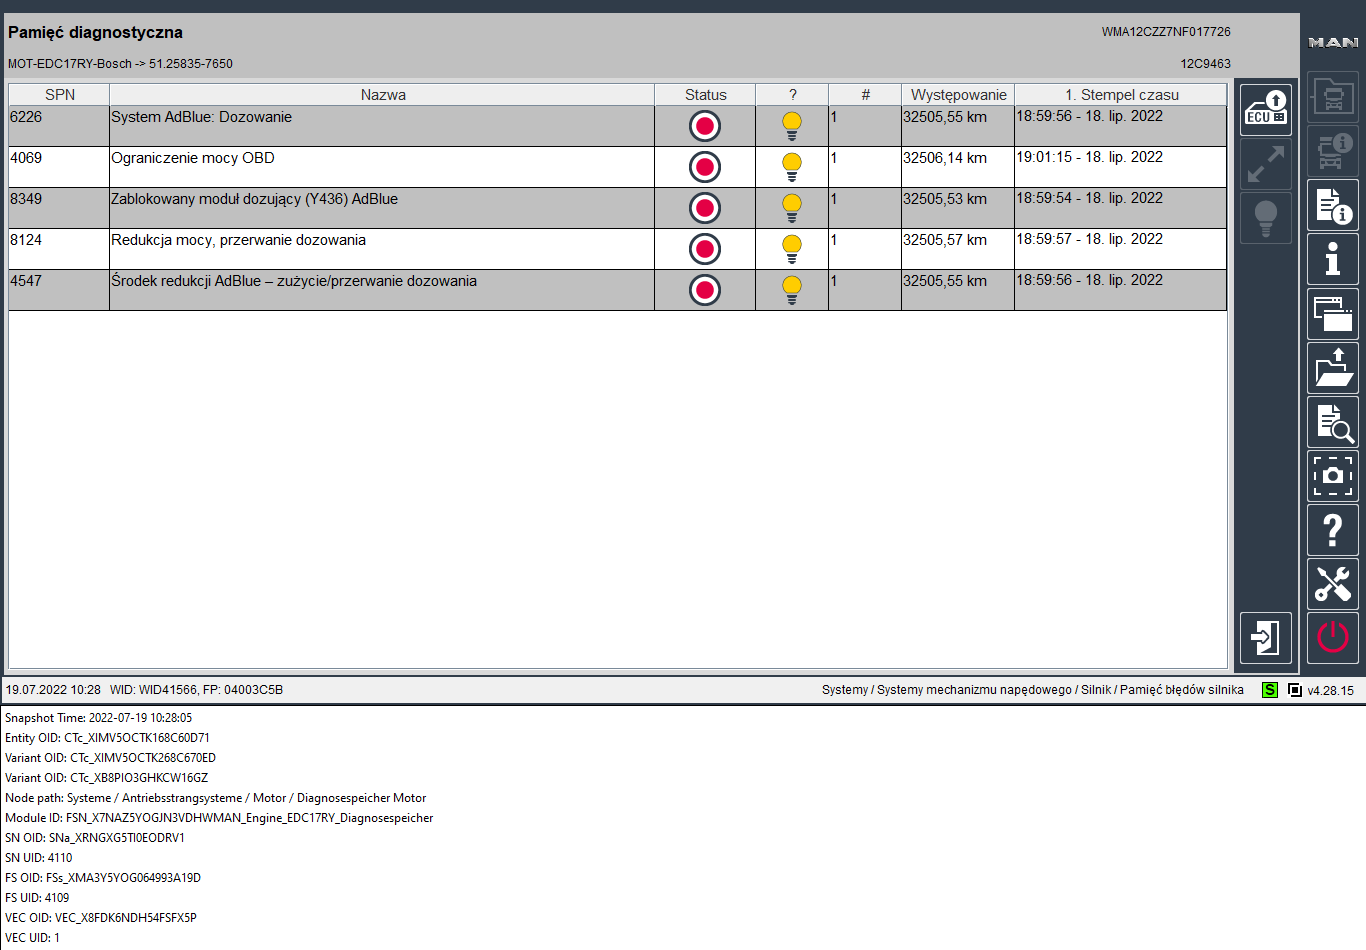Click the folder with up arrow icon
The image size is (1366, 950).
tap(1333, 367)
